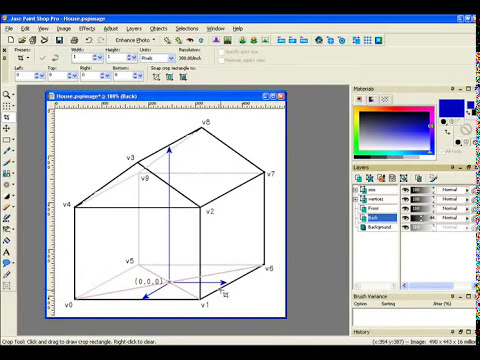Image resolution: width=480 pixels, height=360 pixels.
Task: Select the Eraser tool in the tool palette
Action: 6,207
